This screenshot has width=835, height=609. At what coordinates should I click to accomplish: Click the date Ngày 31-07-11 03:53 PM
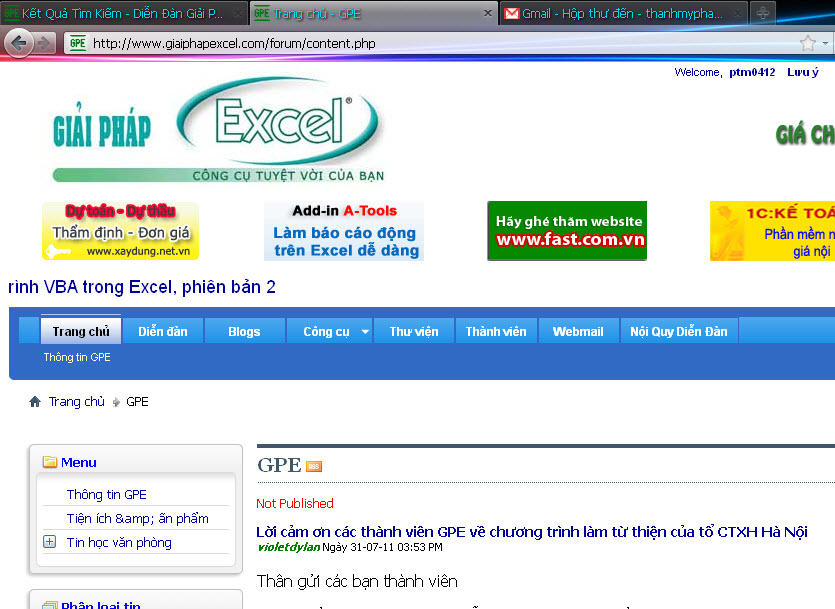coord(382,547)
